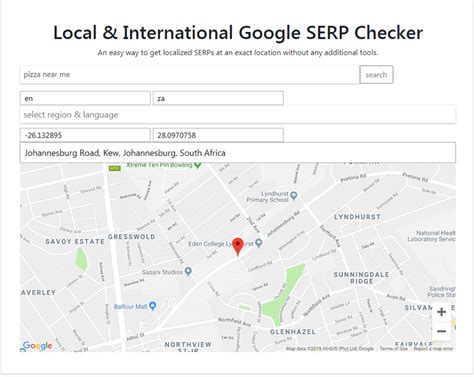
Task: Edit the 'en' language code field
Action: [x=85, y=98]
